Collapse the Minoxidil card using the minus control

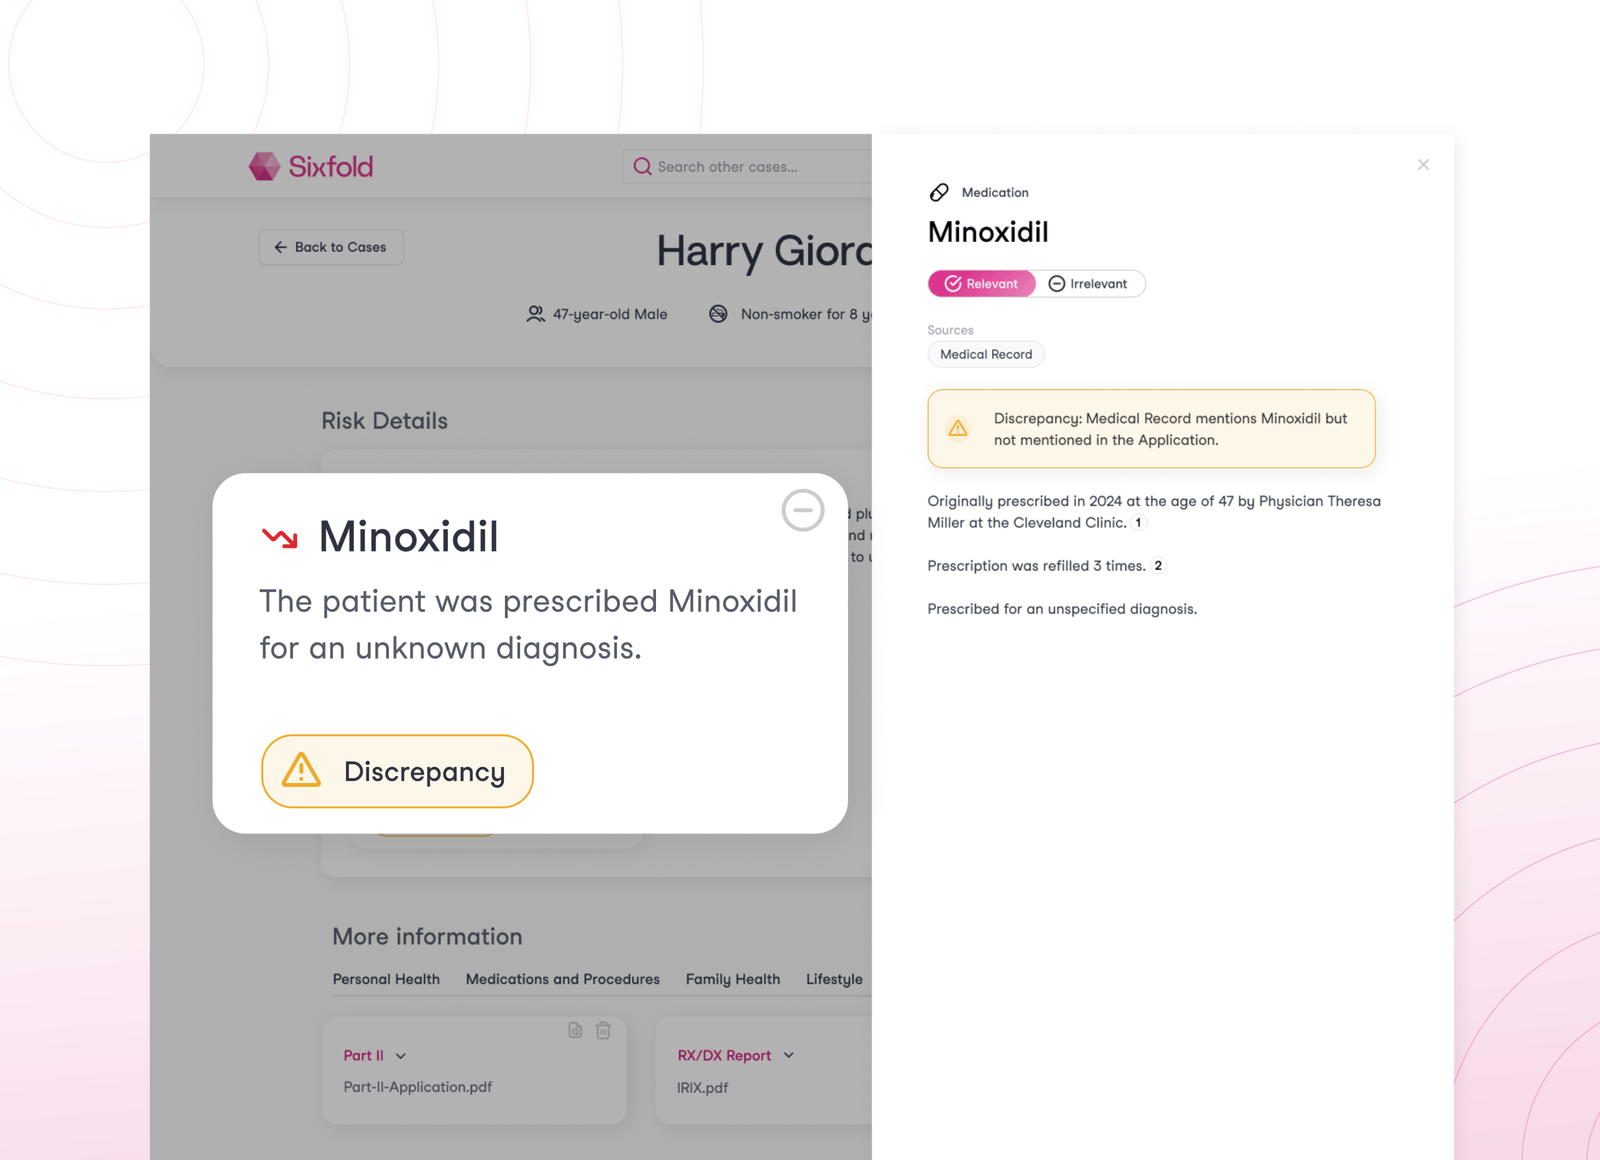(803, 510)
